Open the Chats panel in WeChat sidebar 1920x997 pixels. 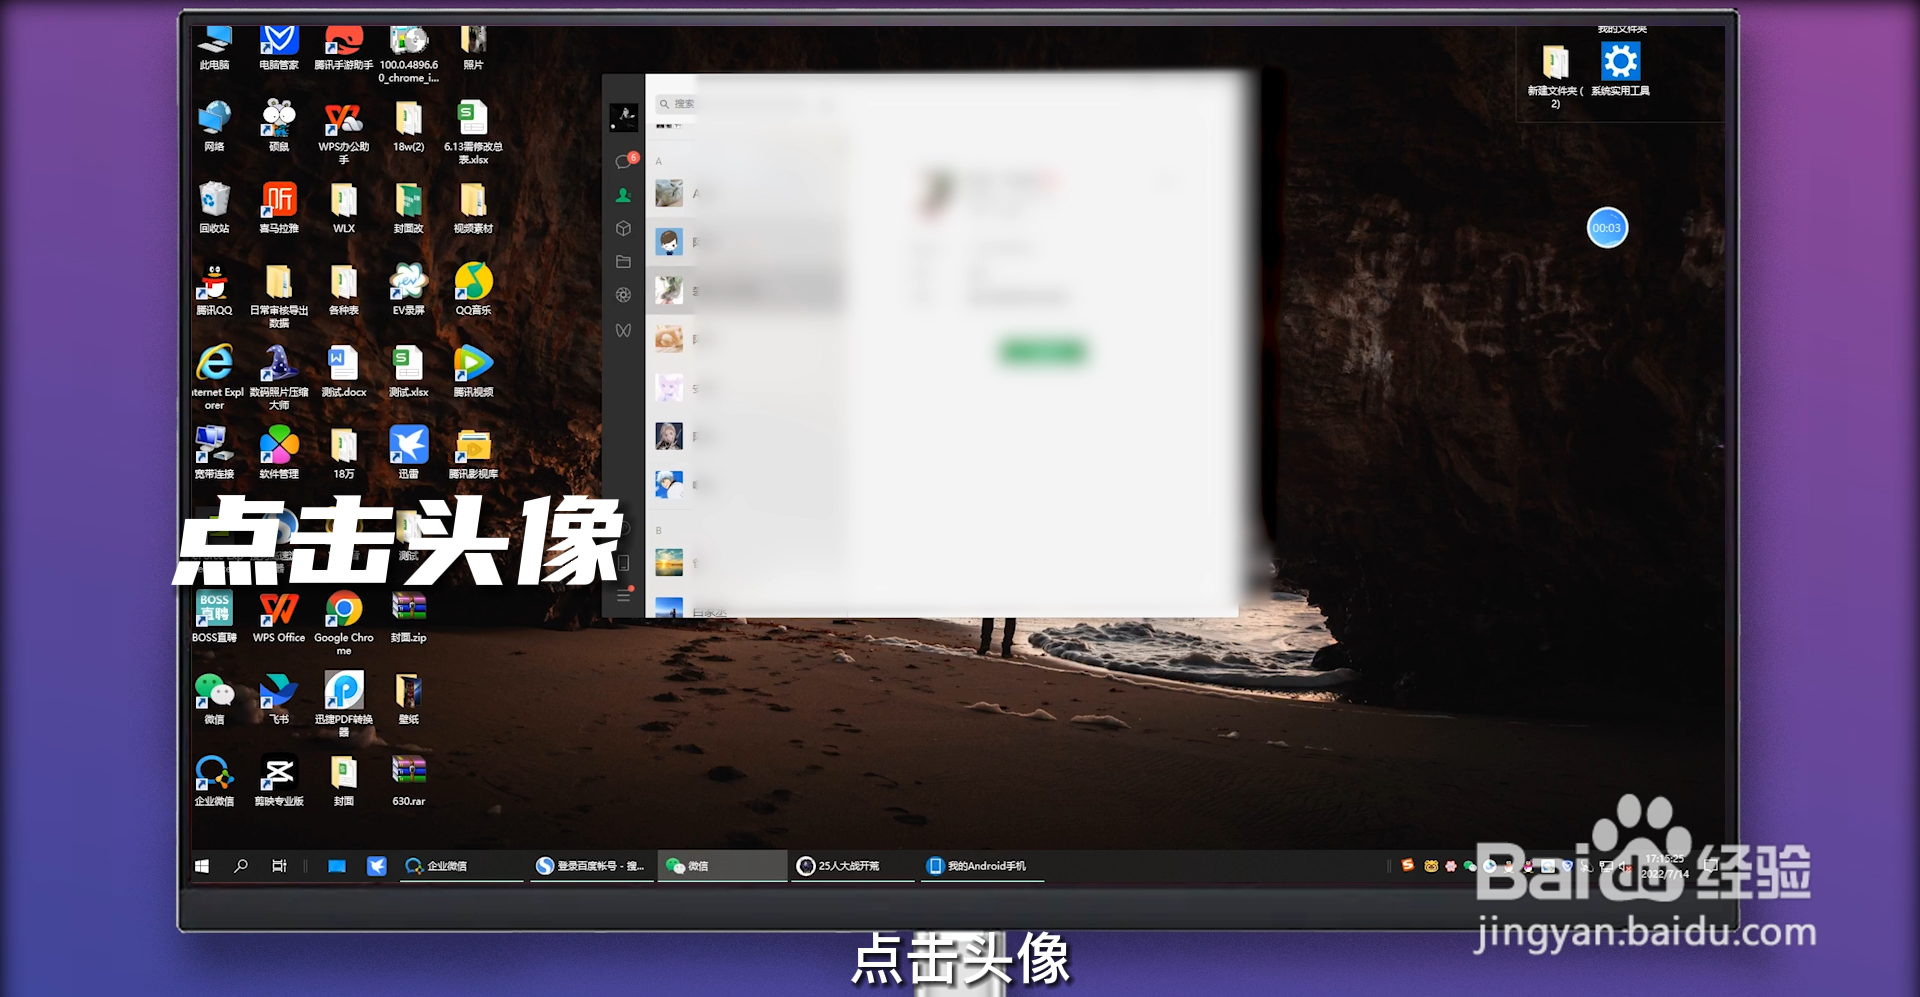[x=623, y=158]
